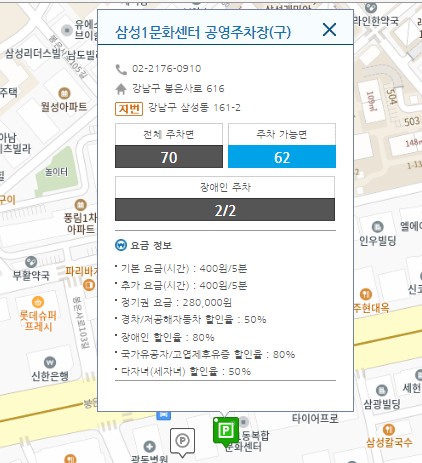
Task: Click the blue bus stop icon
Action: coord(163,415)
